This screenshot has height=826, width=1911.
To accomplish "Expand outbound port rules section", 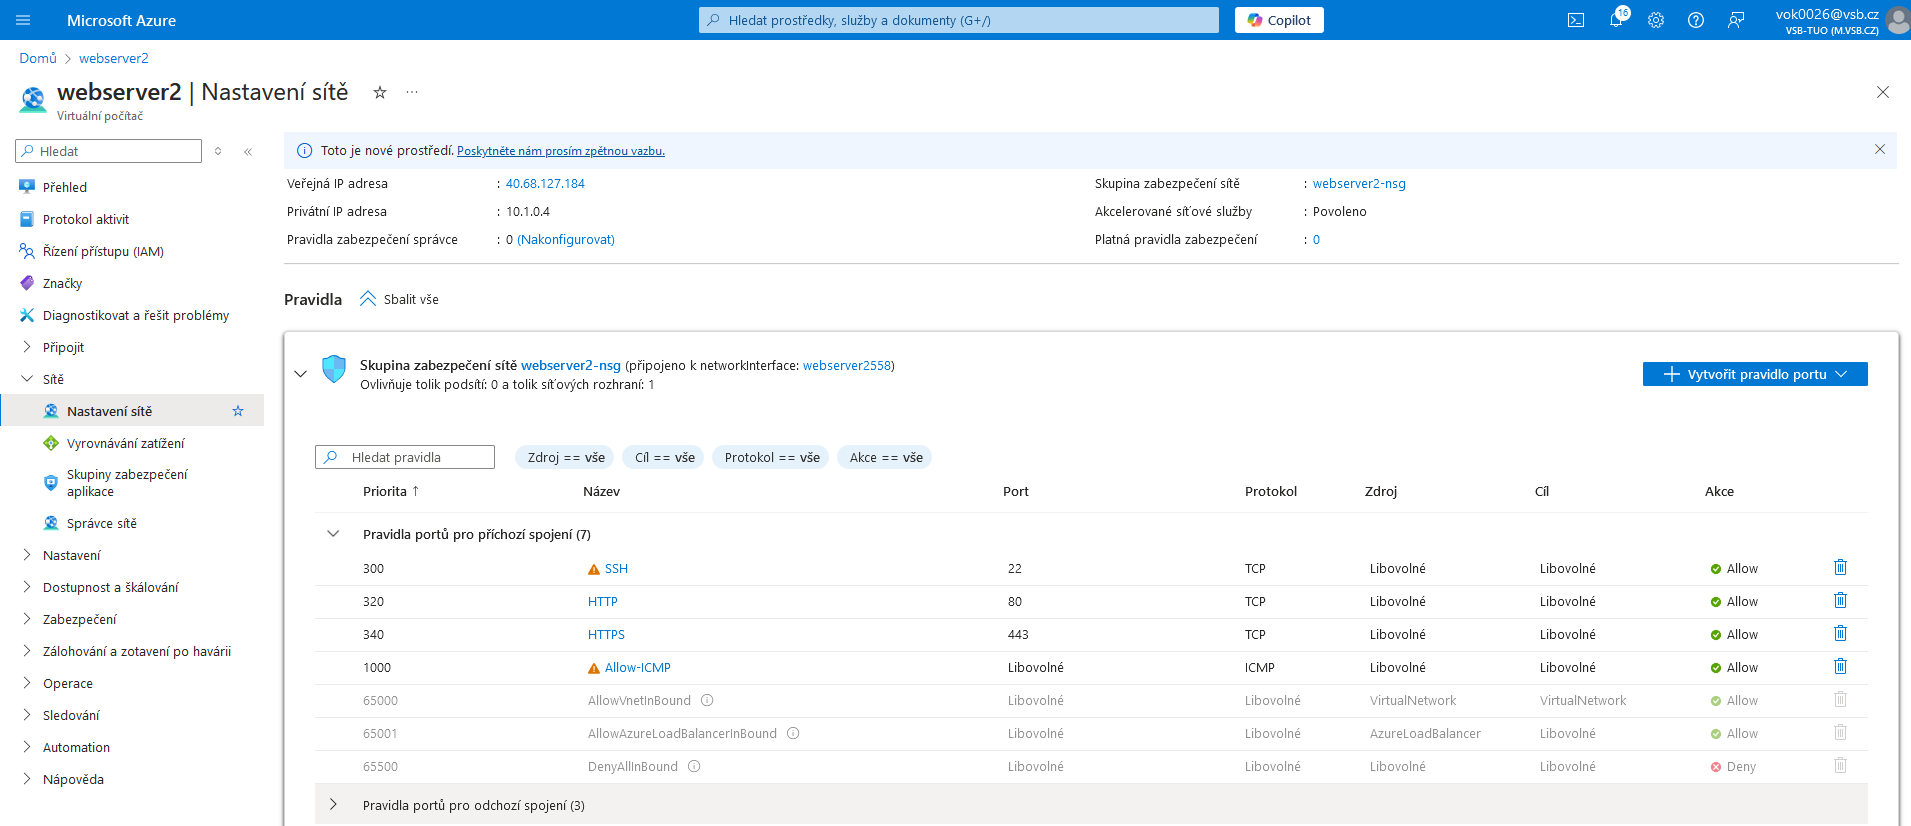I will (333, 805).
